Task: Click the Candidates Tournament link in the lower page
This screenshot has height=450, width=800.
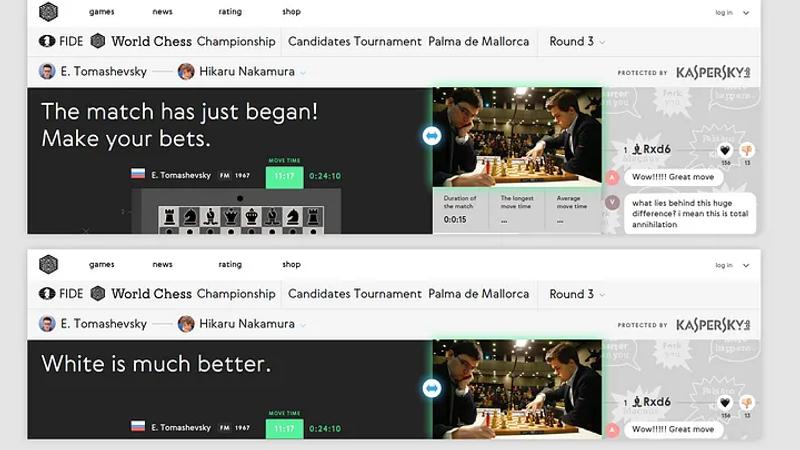Action: pos(355,294)
